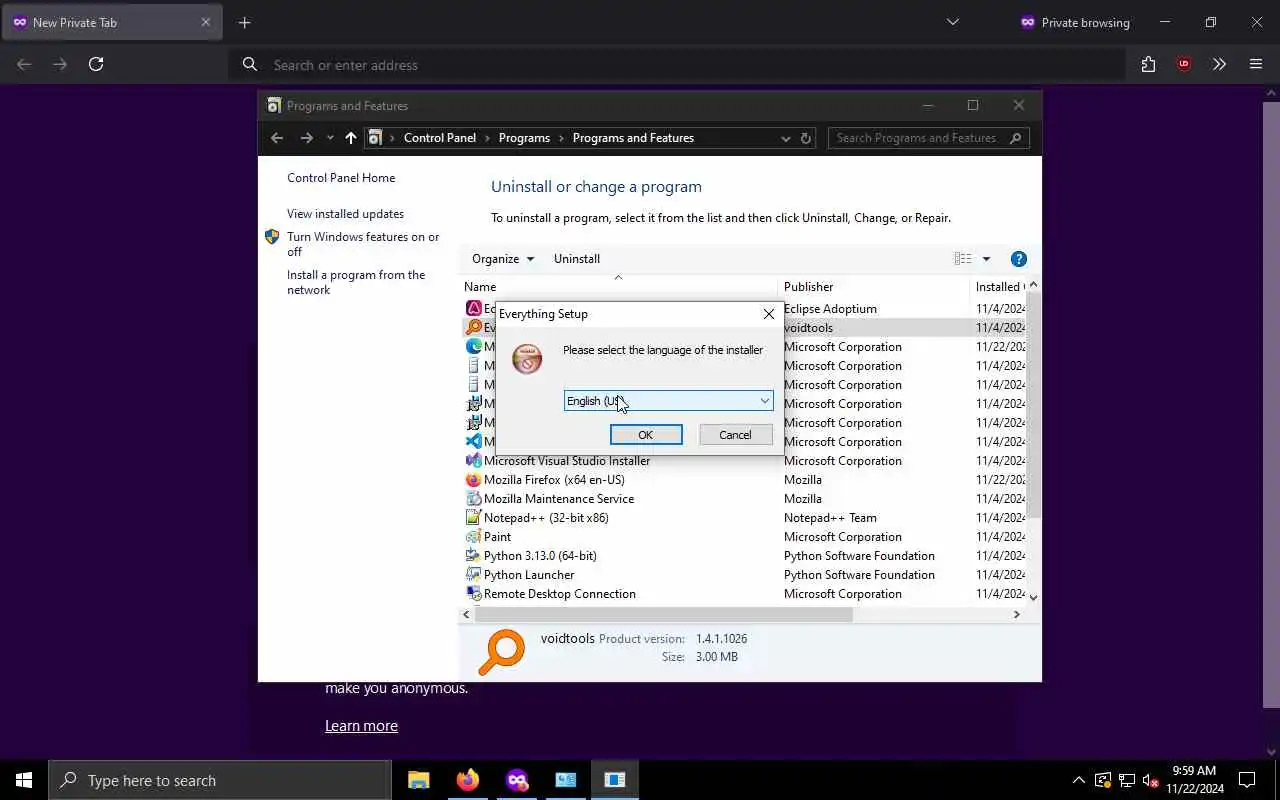1280x800 pixels.
Task: Show hidden system tray icons
Action: (1078, 780)
